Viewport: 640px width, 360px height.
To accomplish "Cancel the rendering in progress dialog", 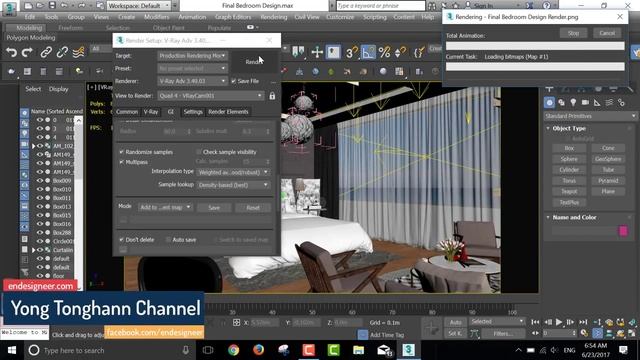I will coord(607,33).
